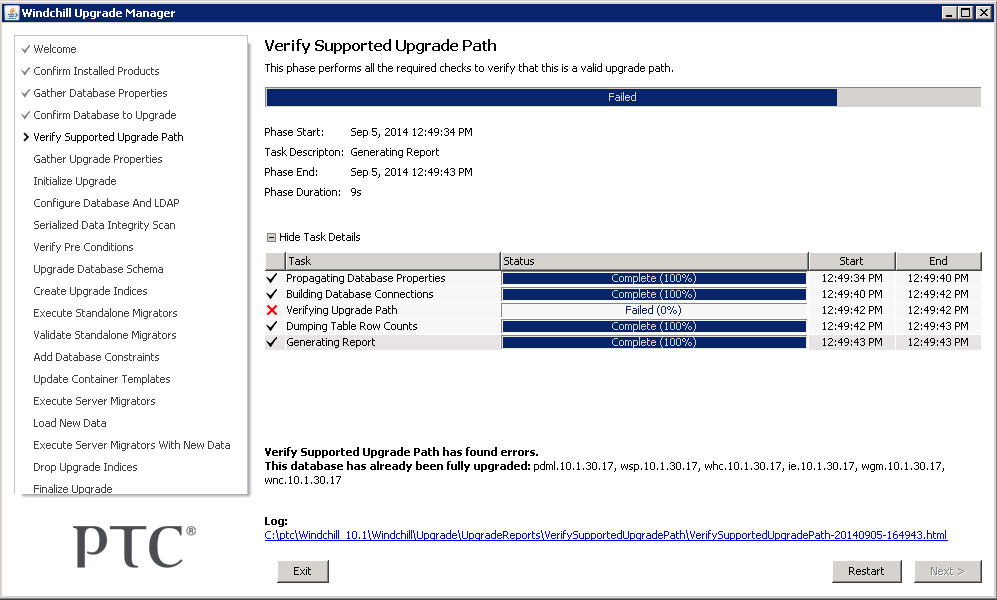This screenshot has height=600, width=997.
Task: Select the Finalize Upgrade step
Action: [x=73, y=489]
